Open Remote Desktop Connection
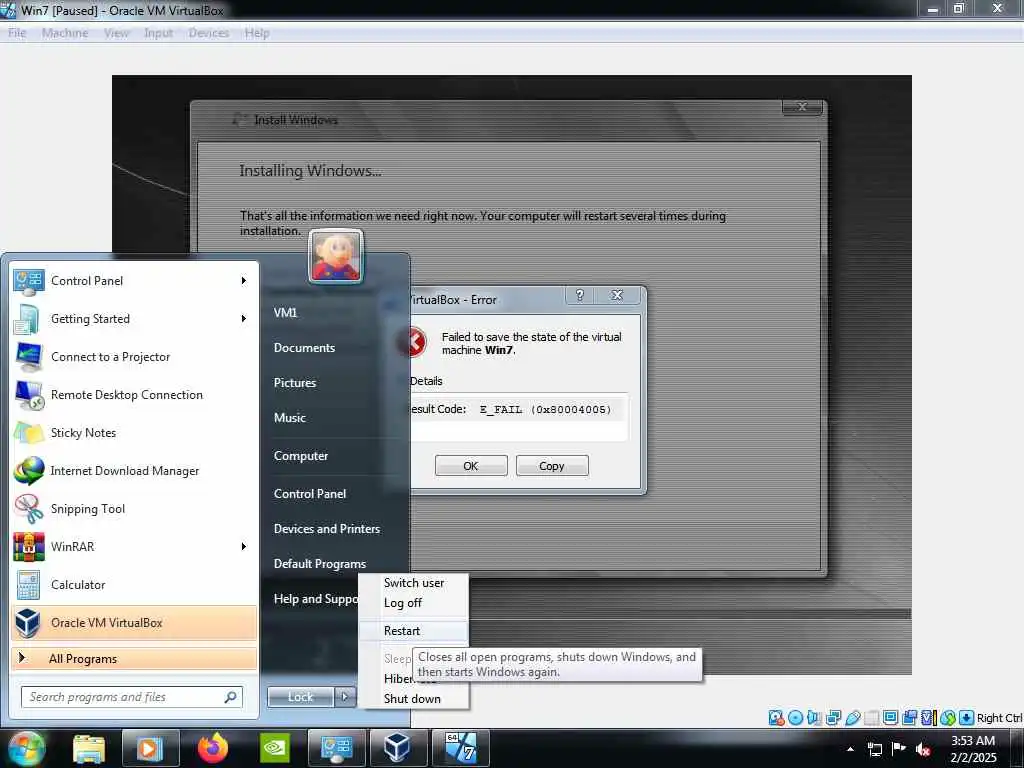 134,394
